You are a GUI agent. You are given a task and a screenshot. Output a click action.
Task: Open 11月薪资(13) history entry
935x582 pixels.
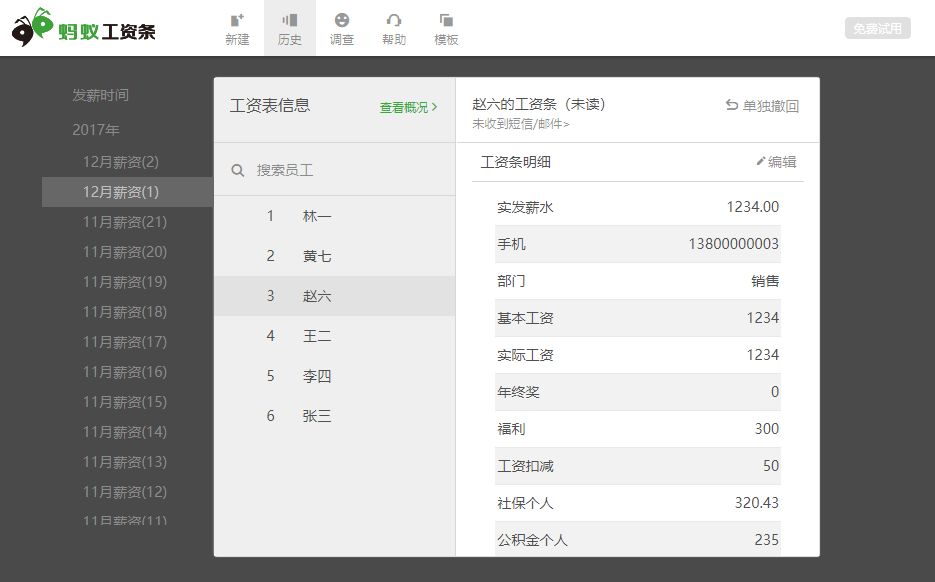125,462
